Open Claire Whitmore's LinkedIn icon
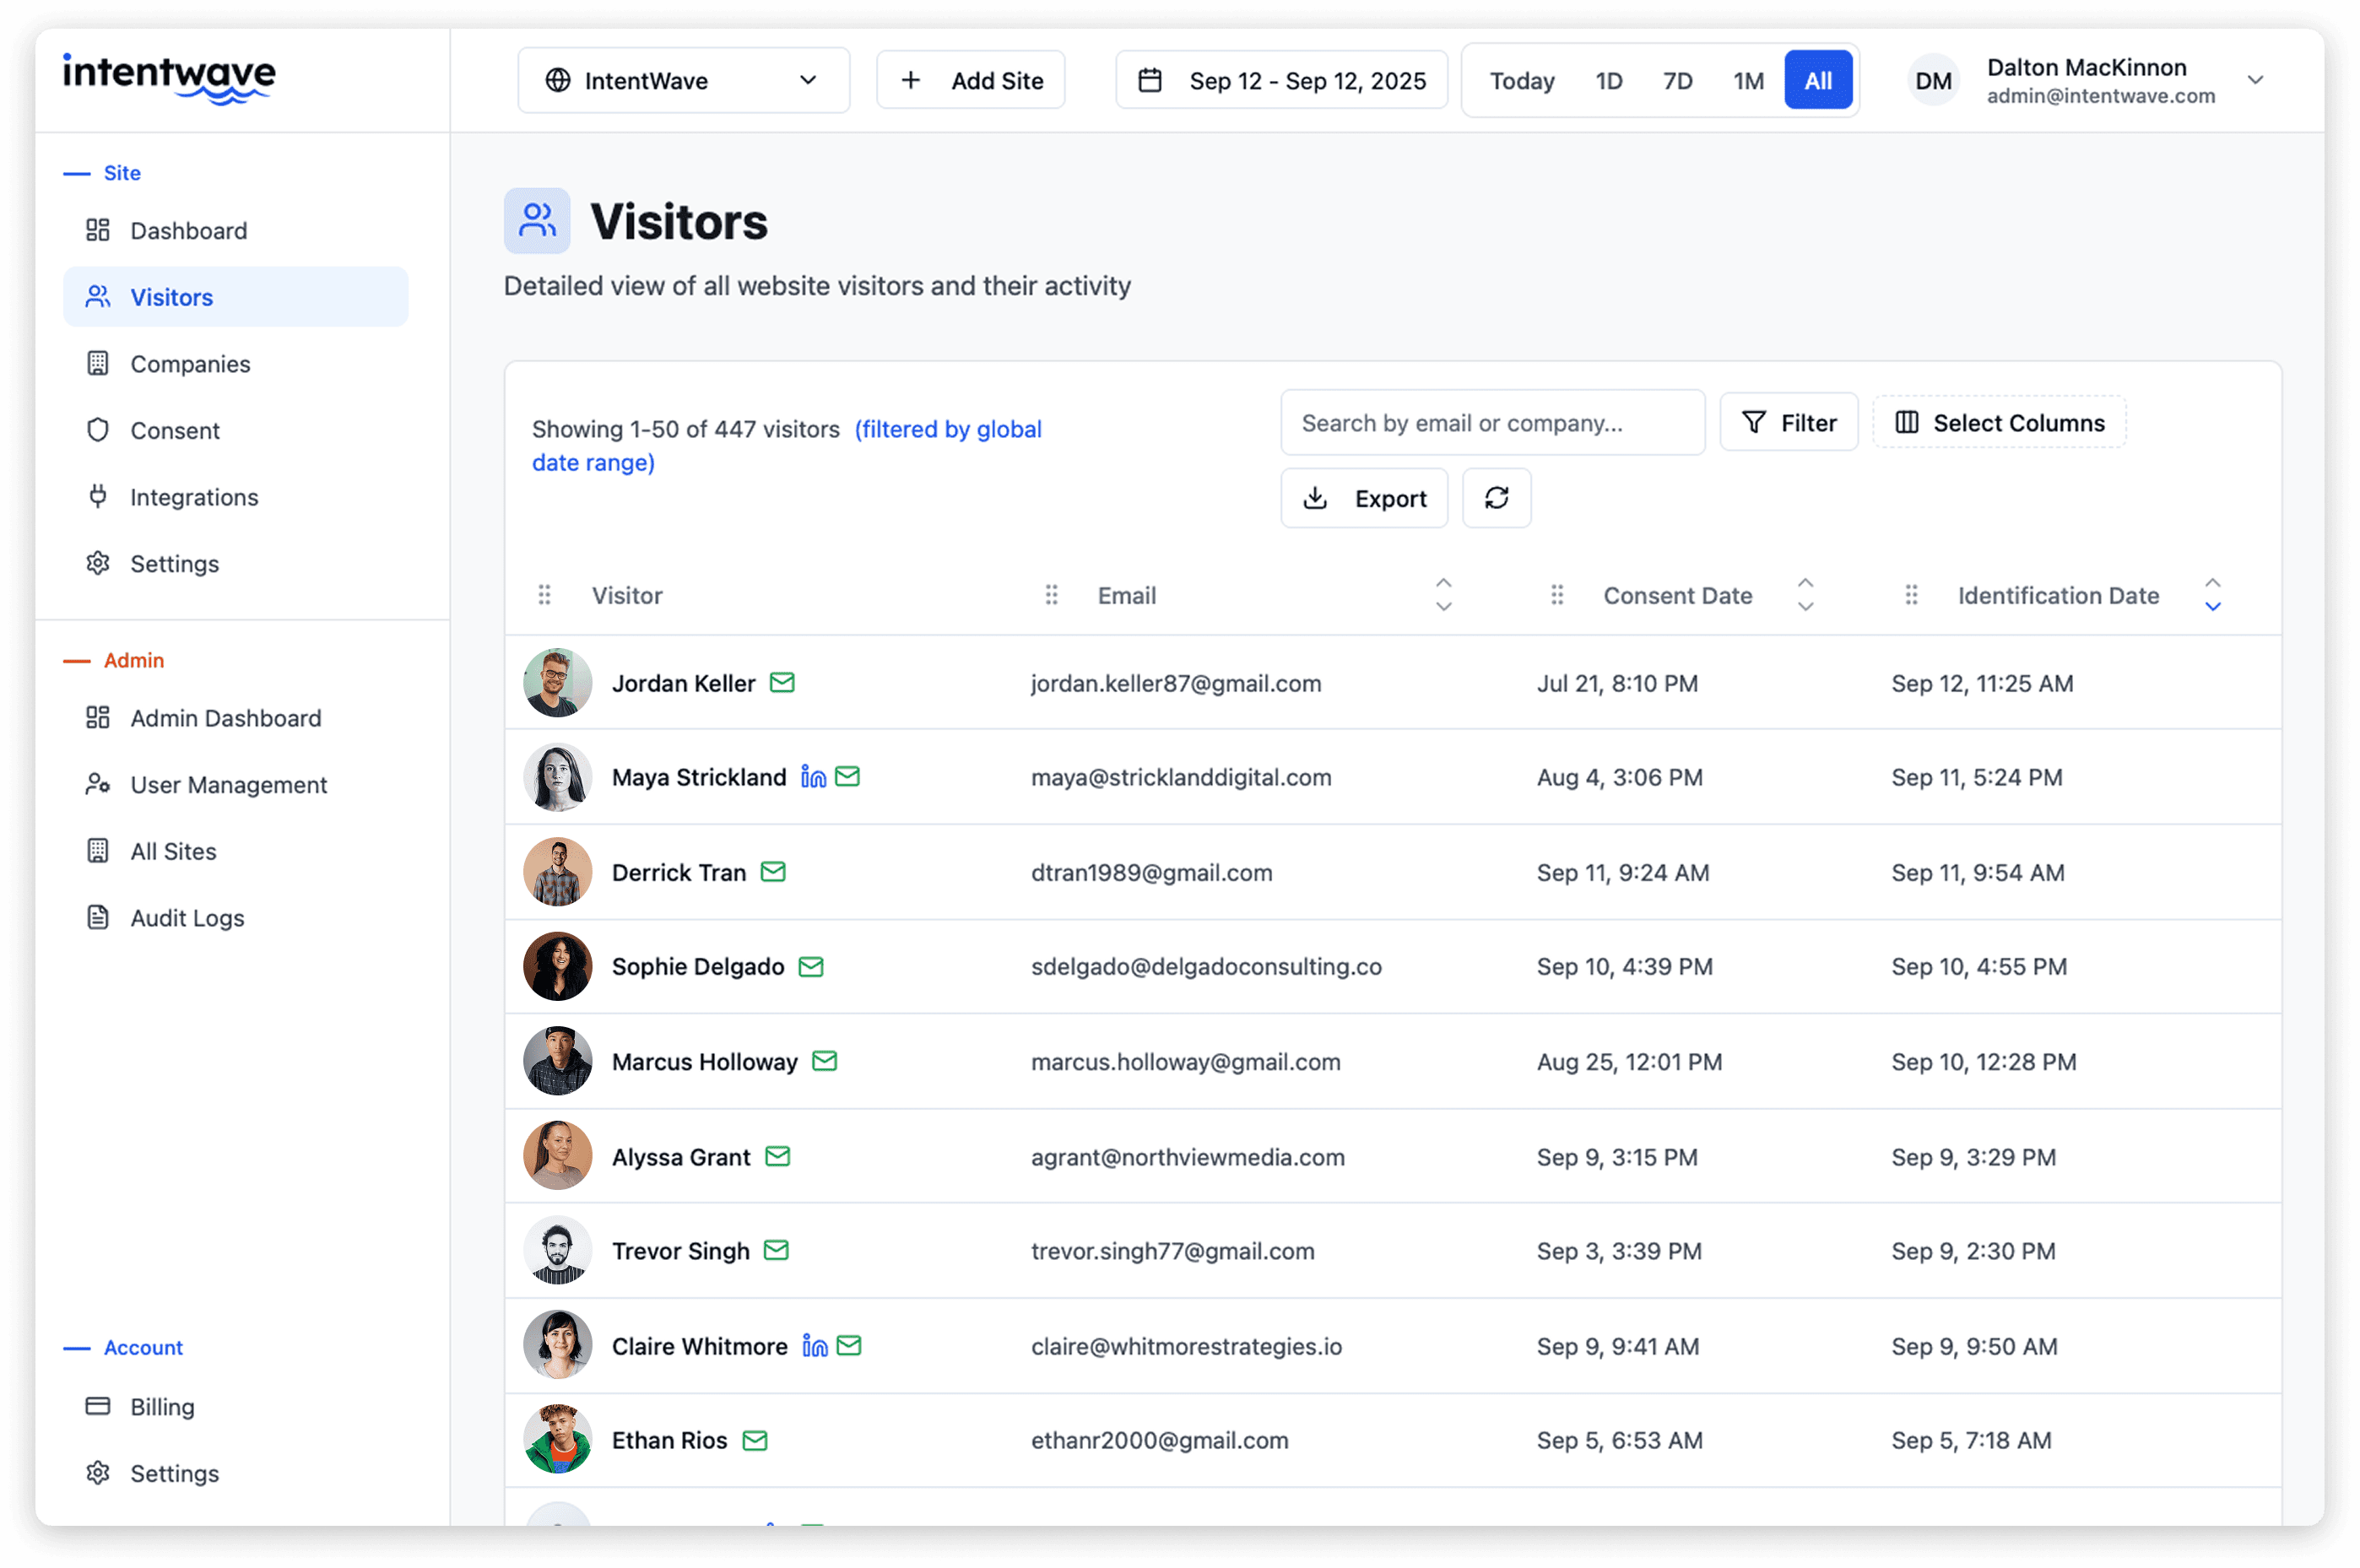Image resolution: width=2360 pixels, height=1568 pixels. [816, 1347]
